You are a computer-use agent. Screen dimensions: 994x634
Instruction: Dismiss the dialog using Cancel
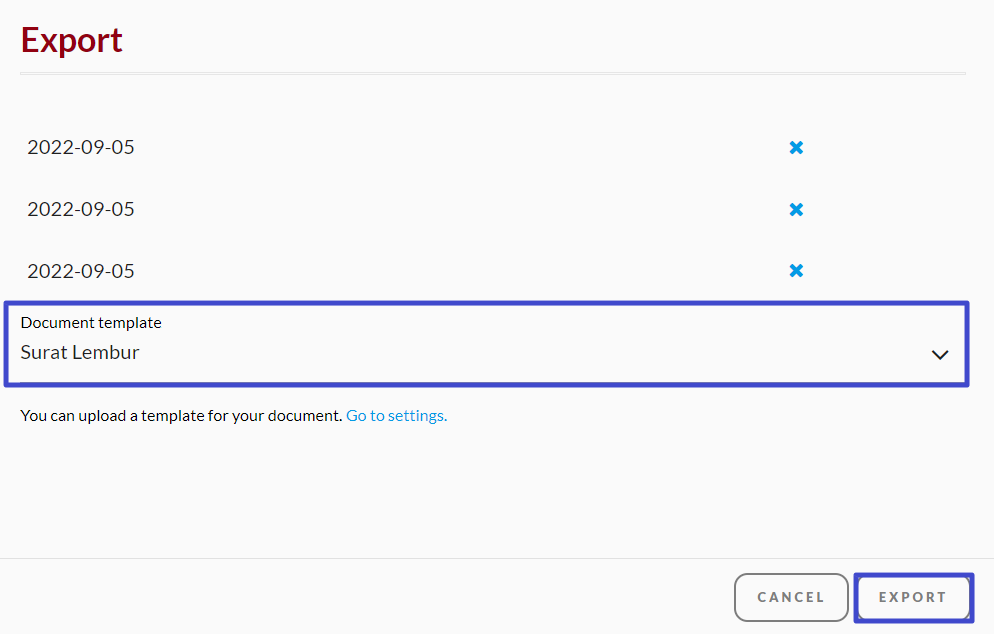pyautogui.click(x=791, y=597)
